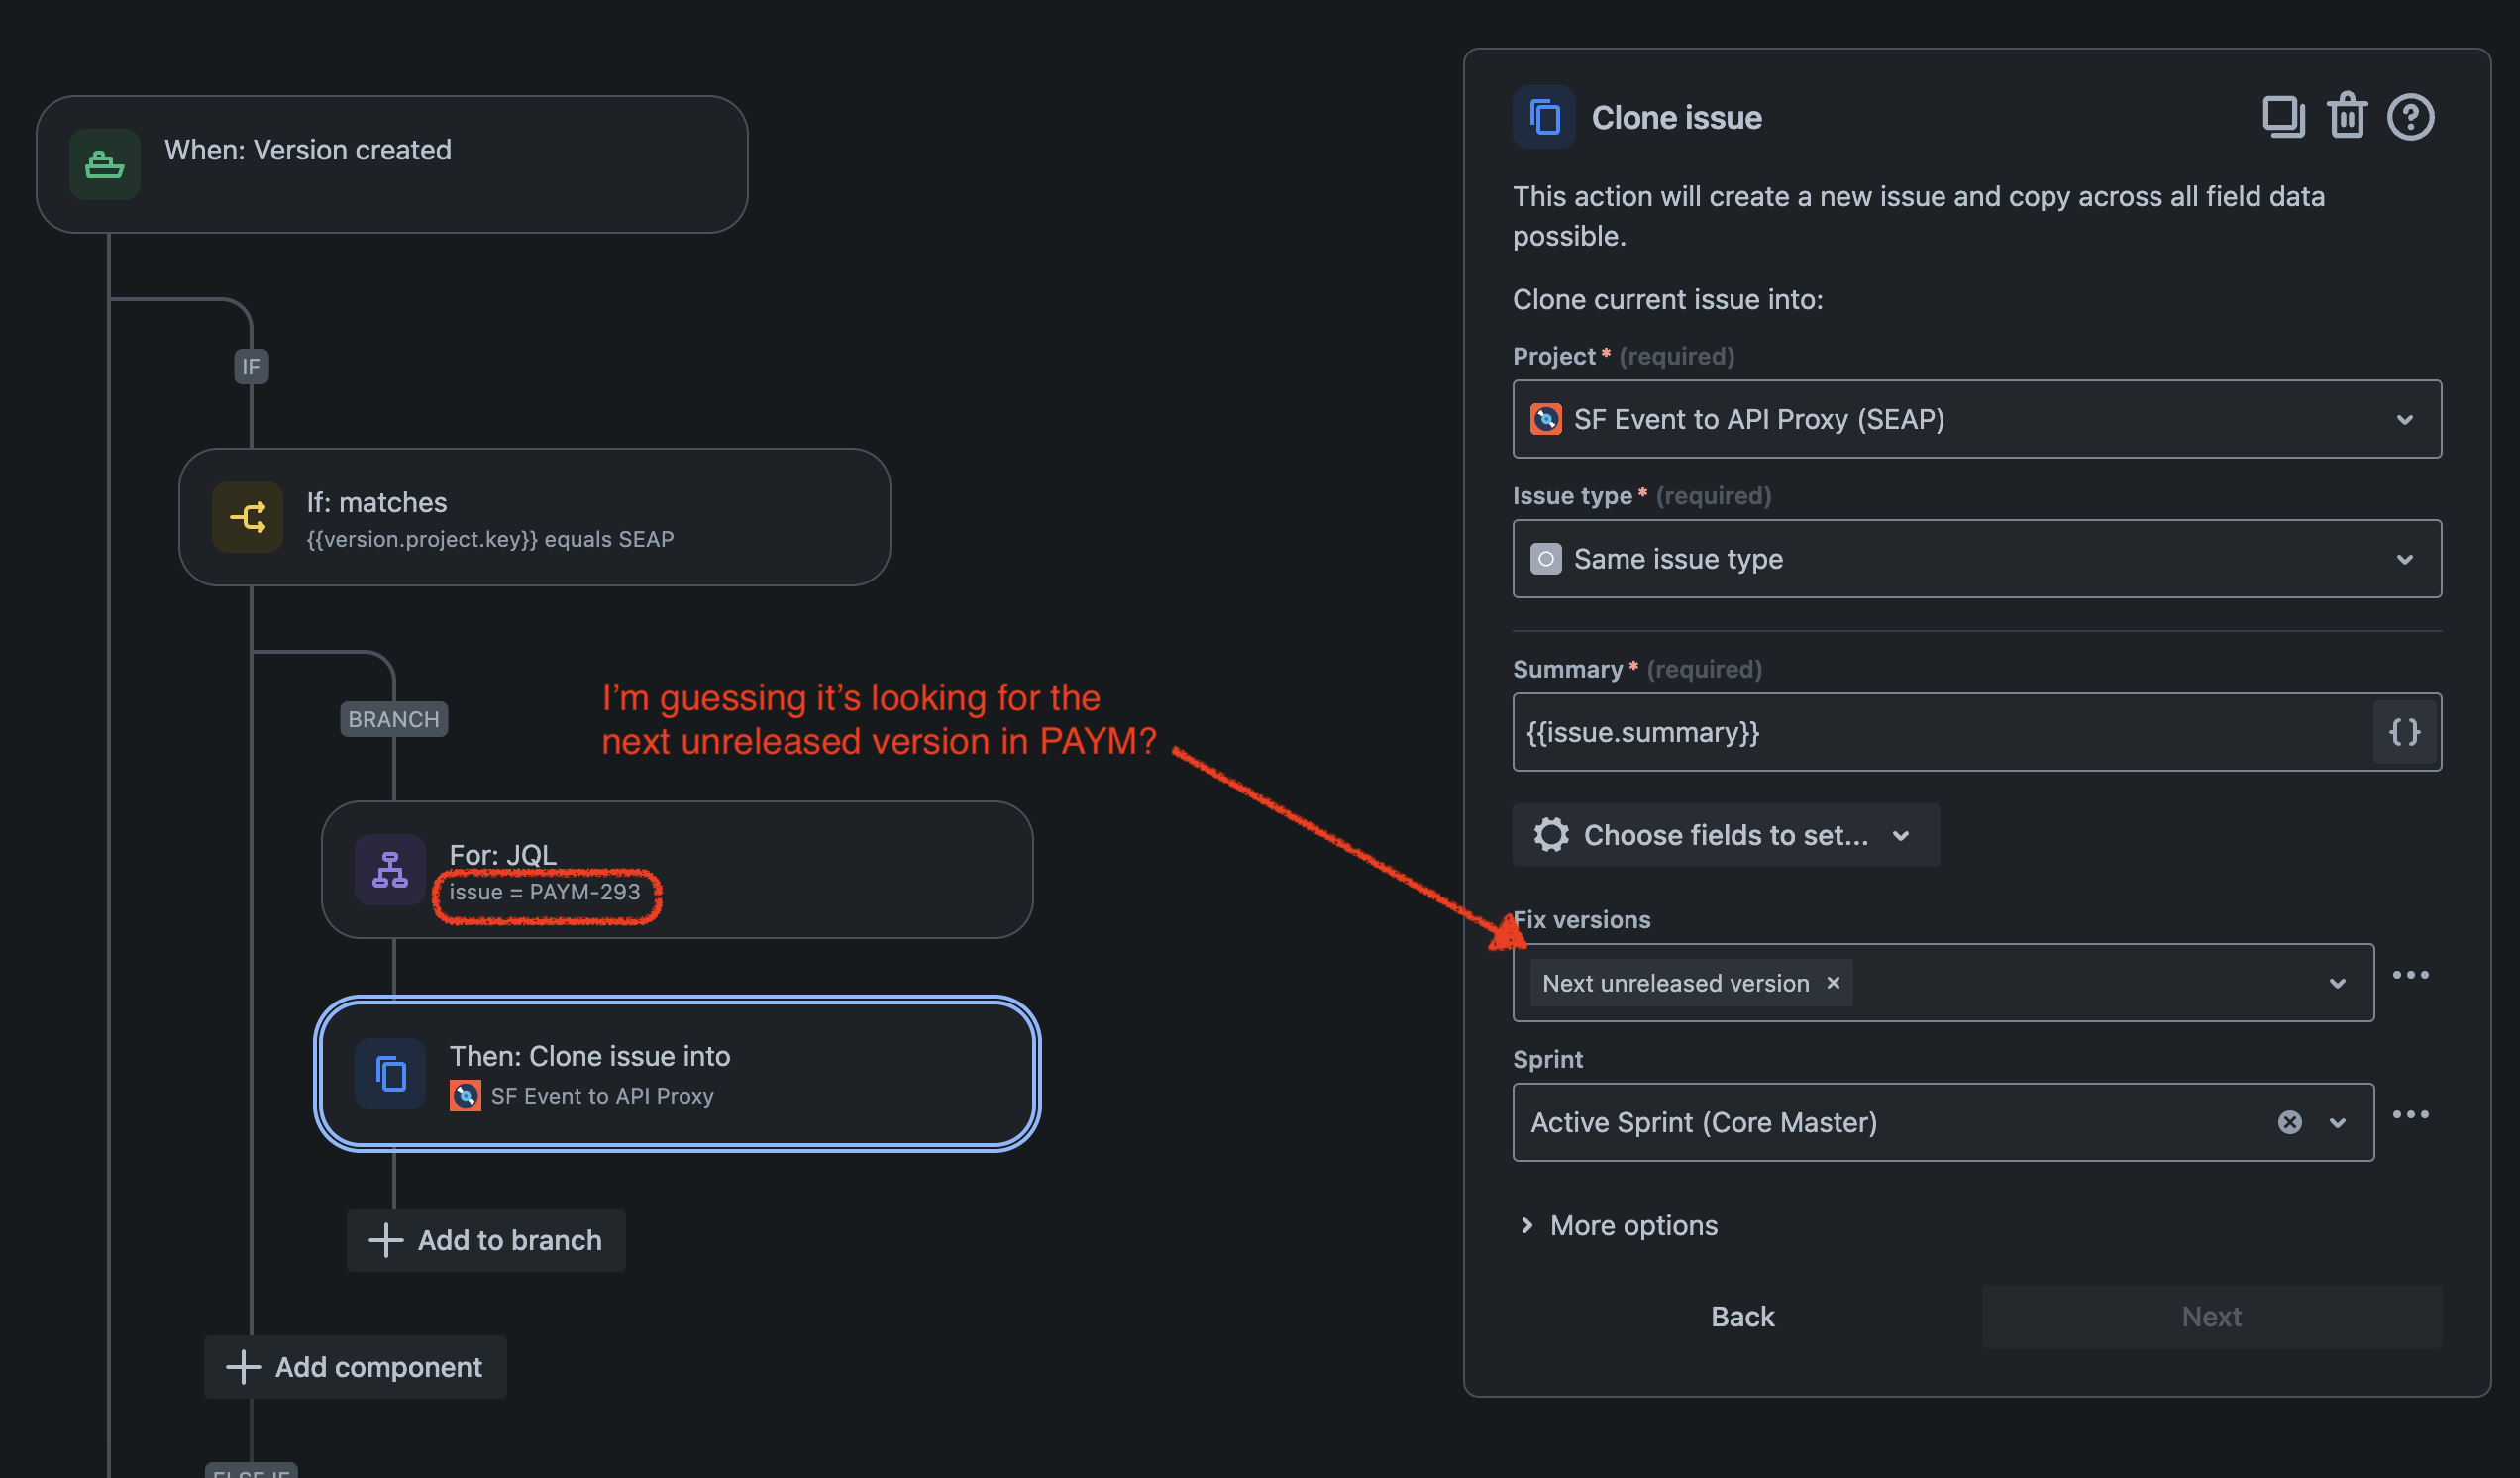Click into the Summary input field

pos(1940,732)
